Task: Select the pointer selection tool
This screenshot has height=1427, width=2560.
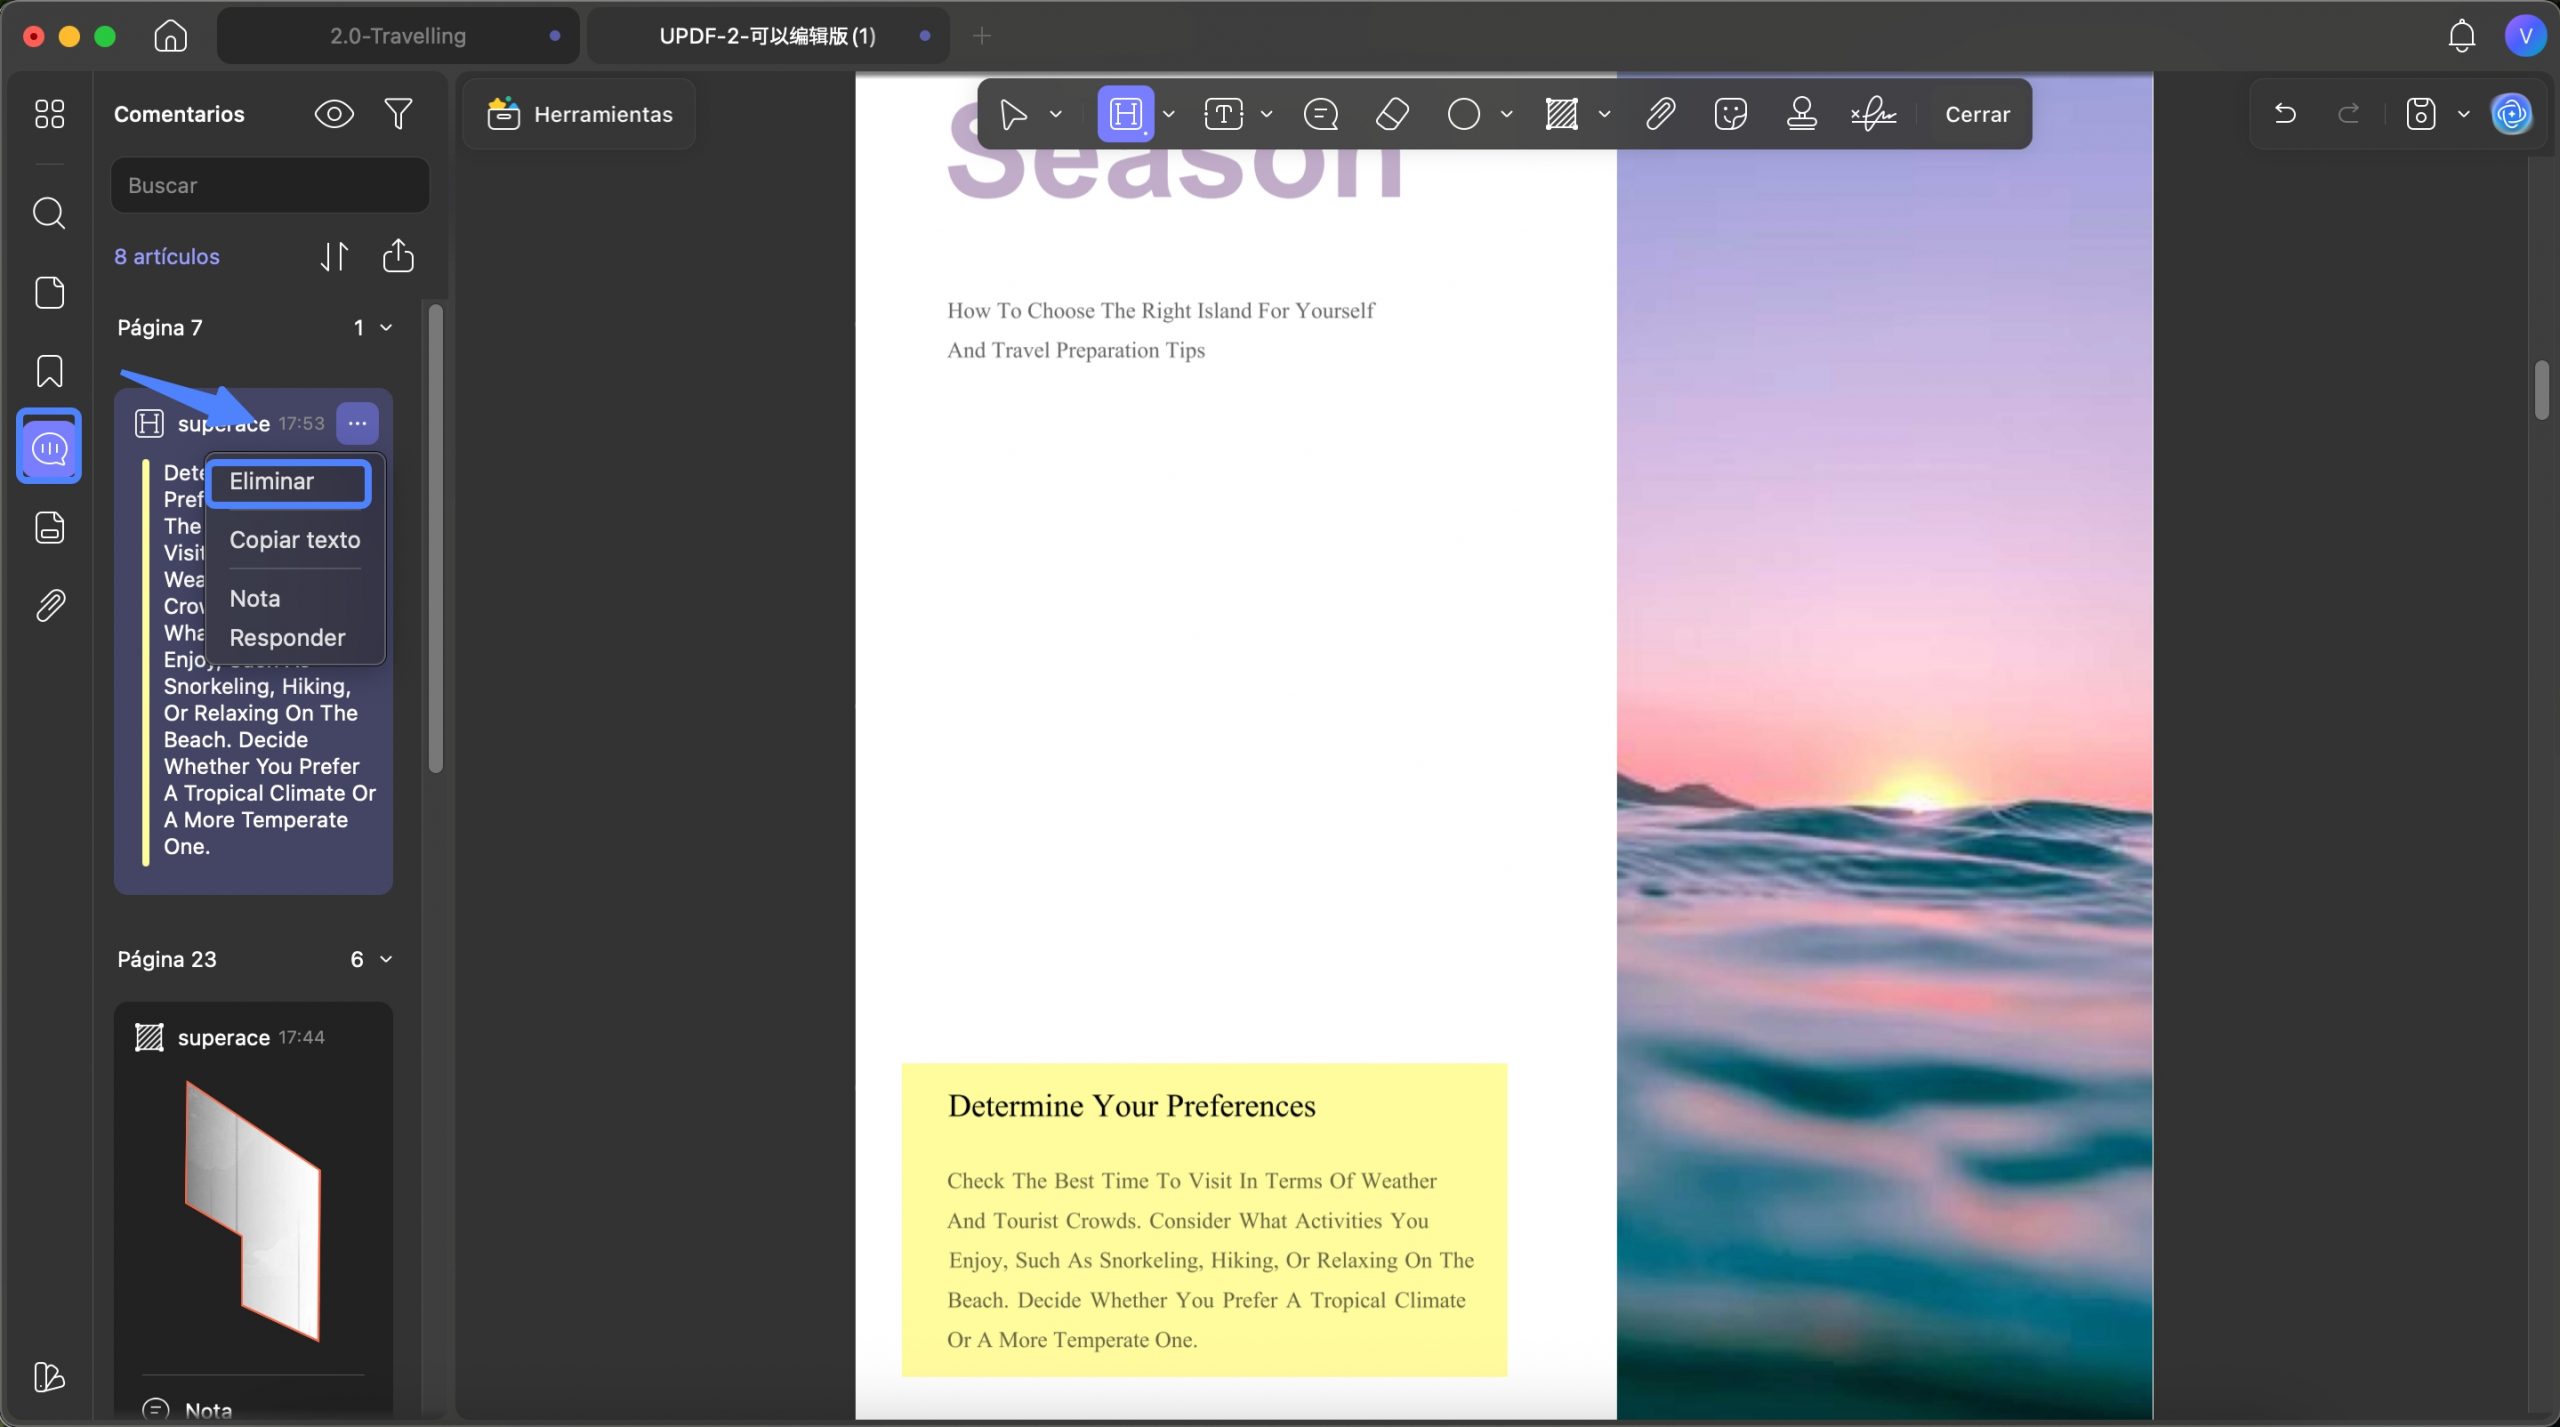Action: pos(1013,114)
